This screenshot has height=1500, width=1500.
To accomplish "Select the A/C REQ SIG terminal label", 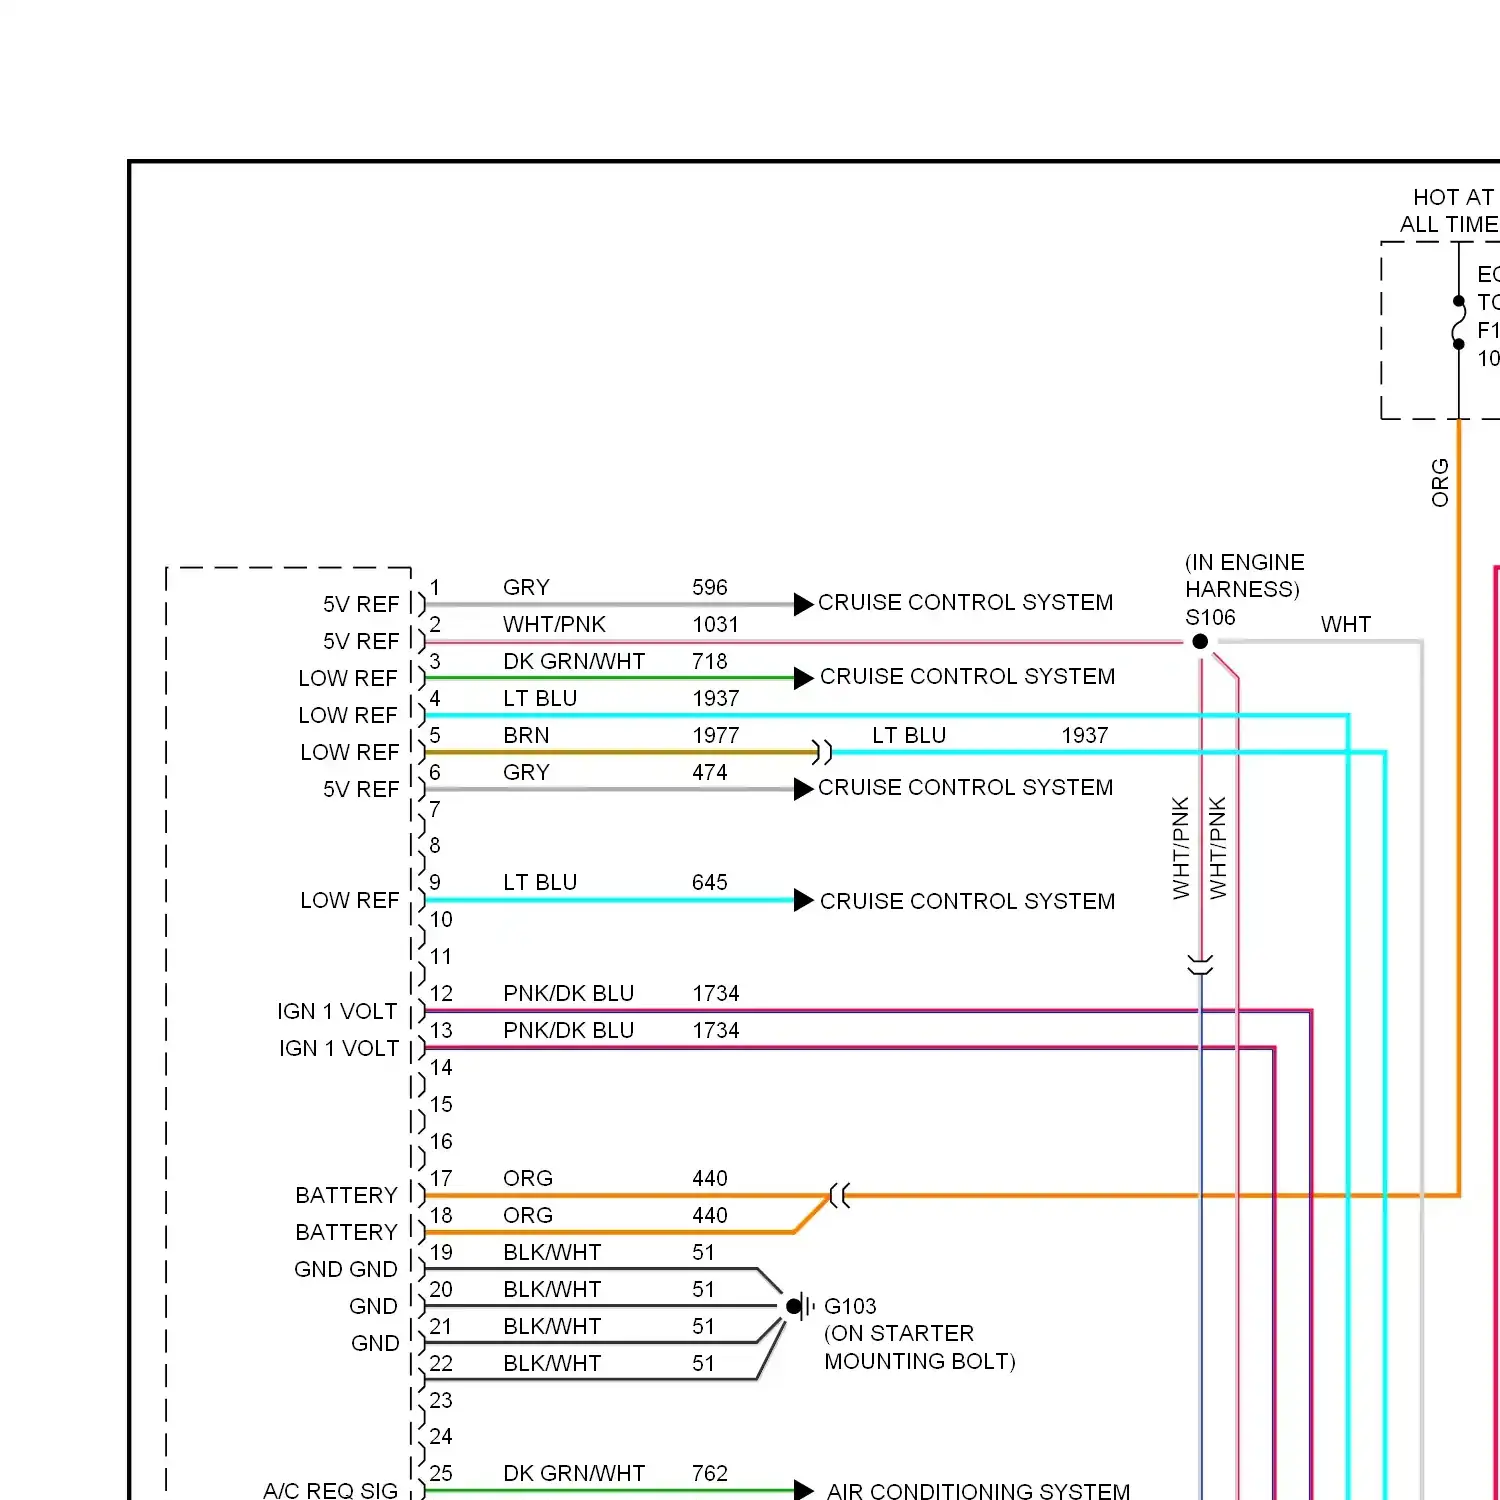I will pos(330,1491).
